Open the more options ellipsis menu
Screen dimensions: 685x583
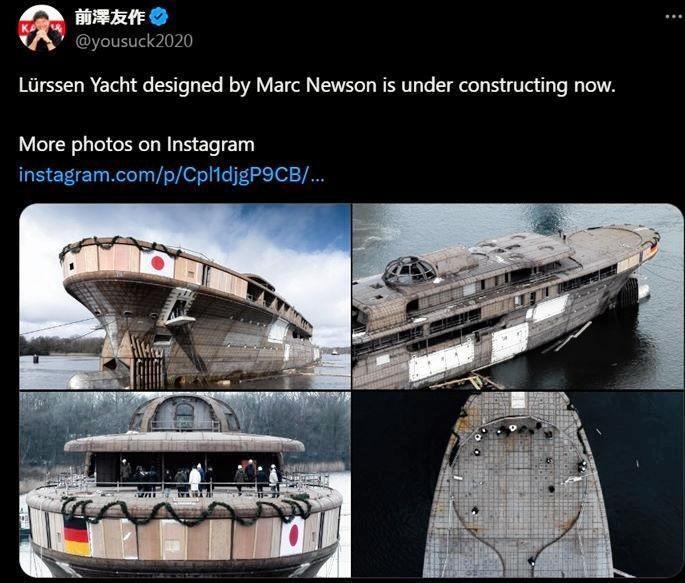(675, 17)
